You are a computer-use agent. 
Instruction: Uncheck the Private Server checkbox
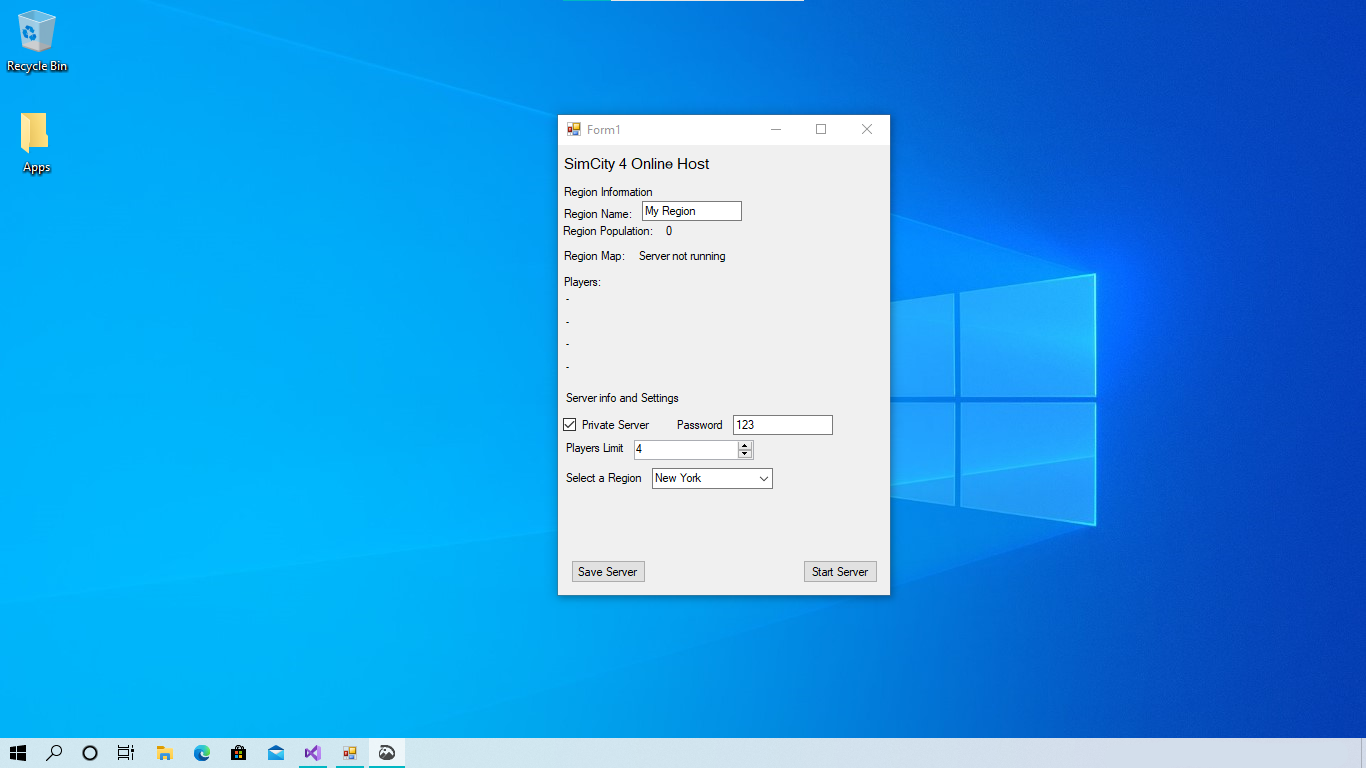[570, 425]
